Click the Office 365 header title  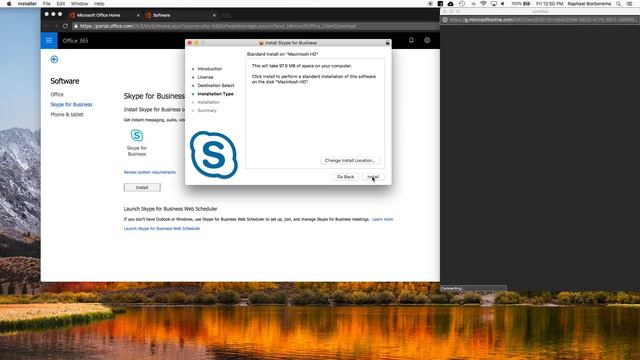pos(76,40)
